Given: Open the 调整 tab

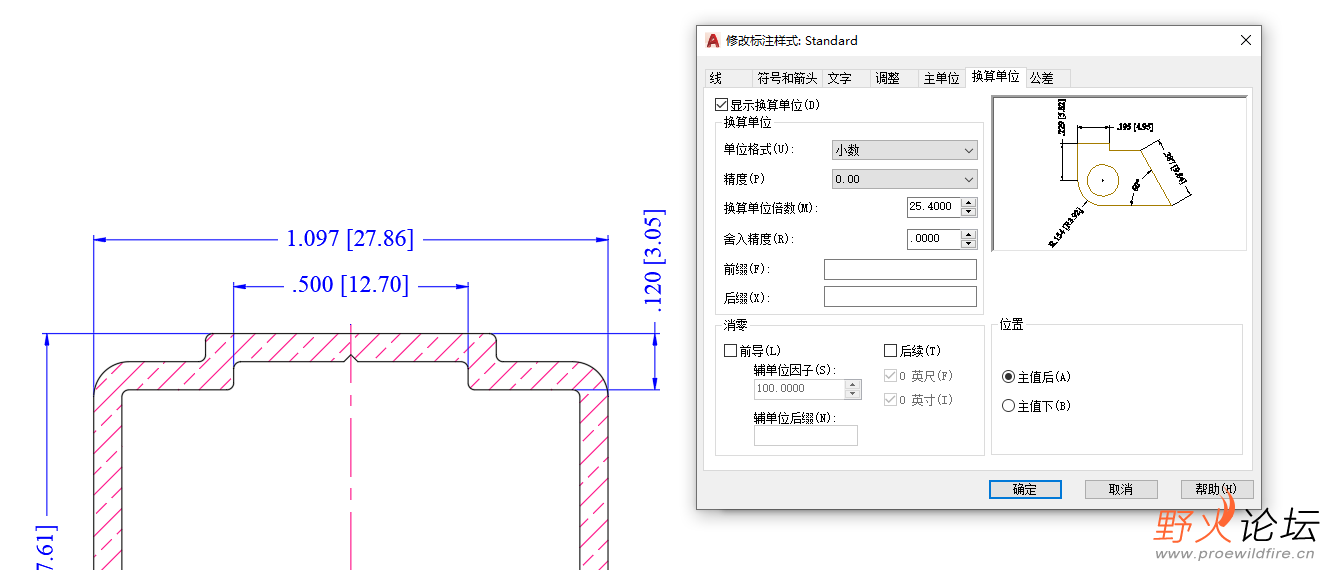Looking at the screenshot, I should (x=894, y=78).
